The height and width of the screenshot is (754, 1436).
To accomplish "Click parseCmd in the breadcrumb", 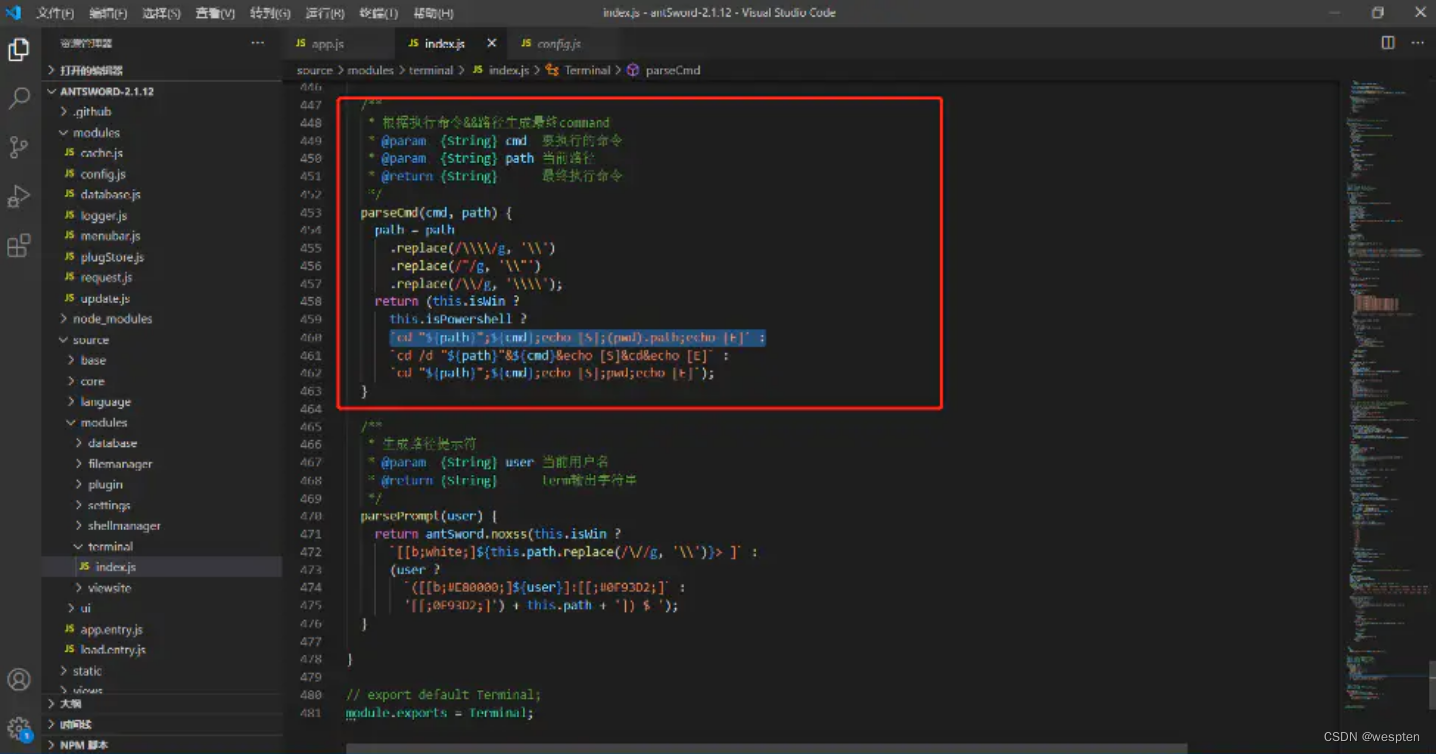I will pyautogui.click(x=672, y=70).
